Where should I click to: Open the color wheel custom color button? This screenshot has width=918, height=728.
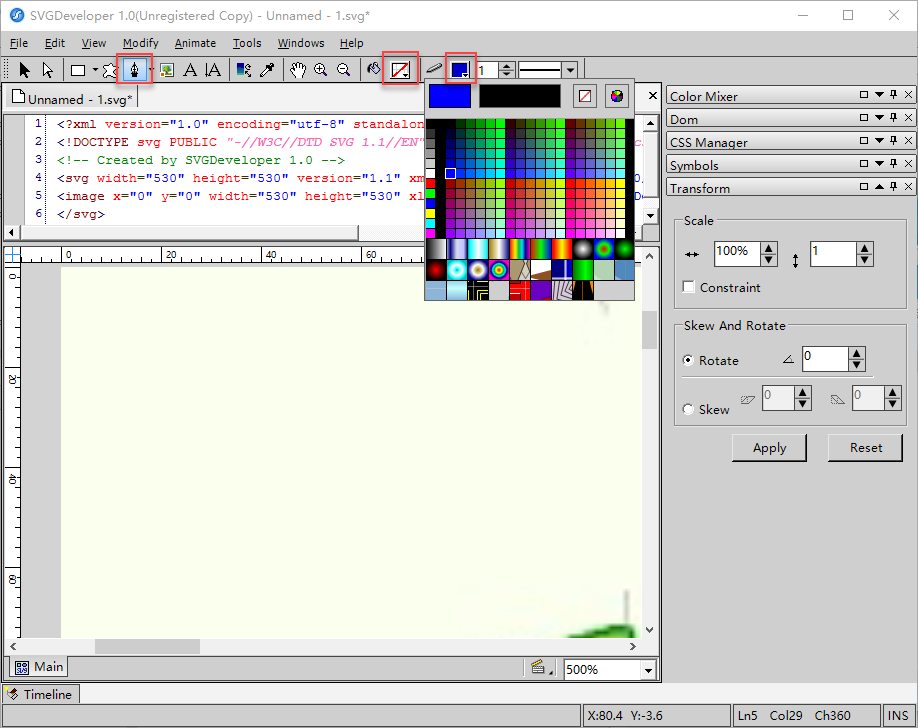pos(616,96)
